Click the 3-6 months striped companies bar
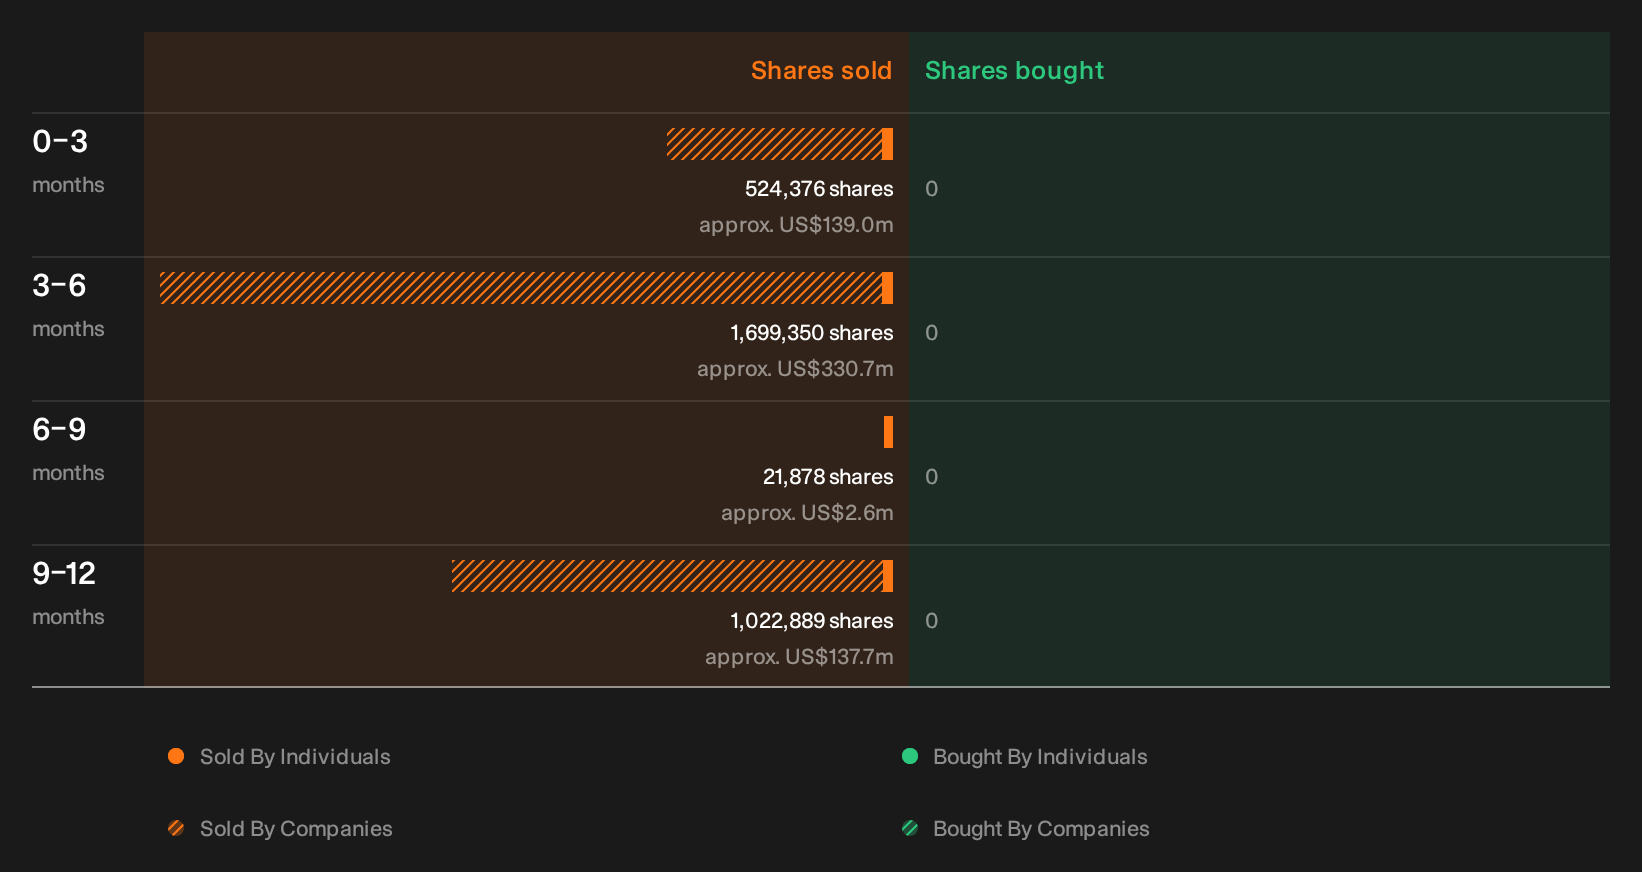 521,288
